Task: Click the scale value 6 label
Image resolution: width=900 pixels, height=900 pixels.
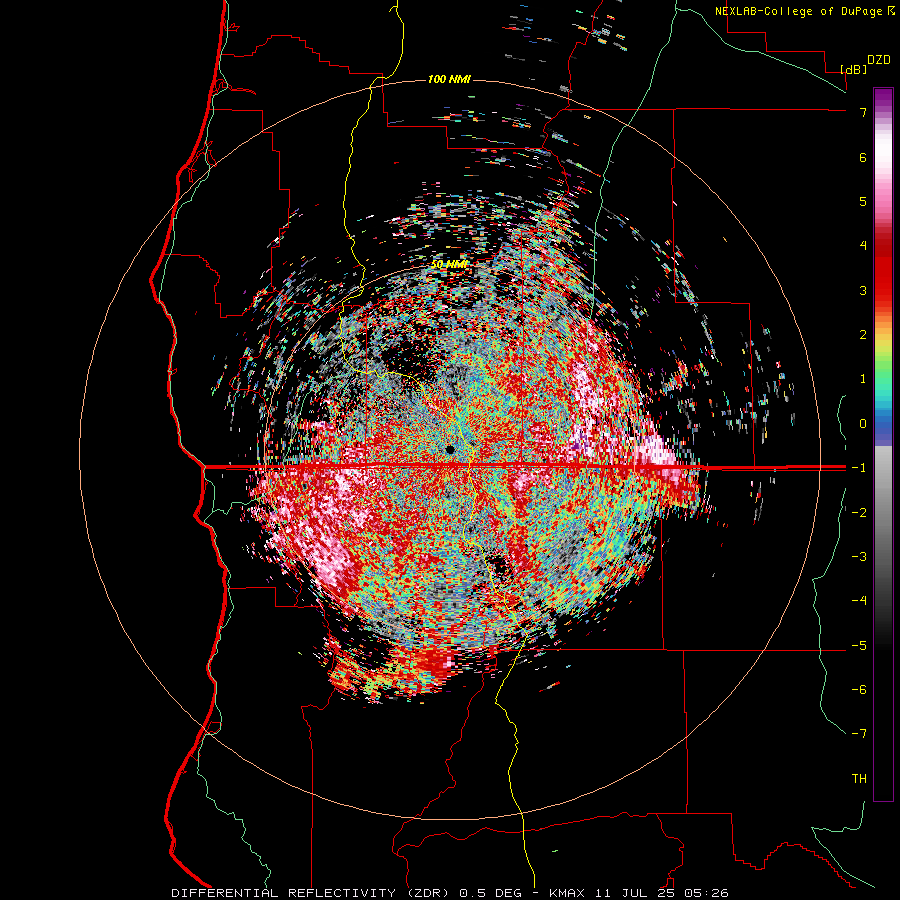Action: (x=863, y=157)
